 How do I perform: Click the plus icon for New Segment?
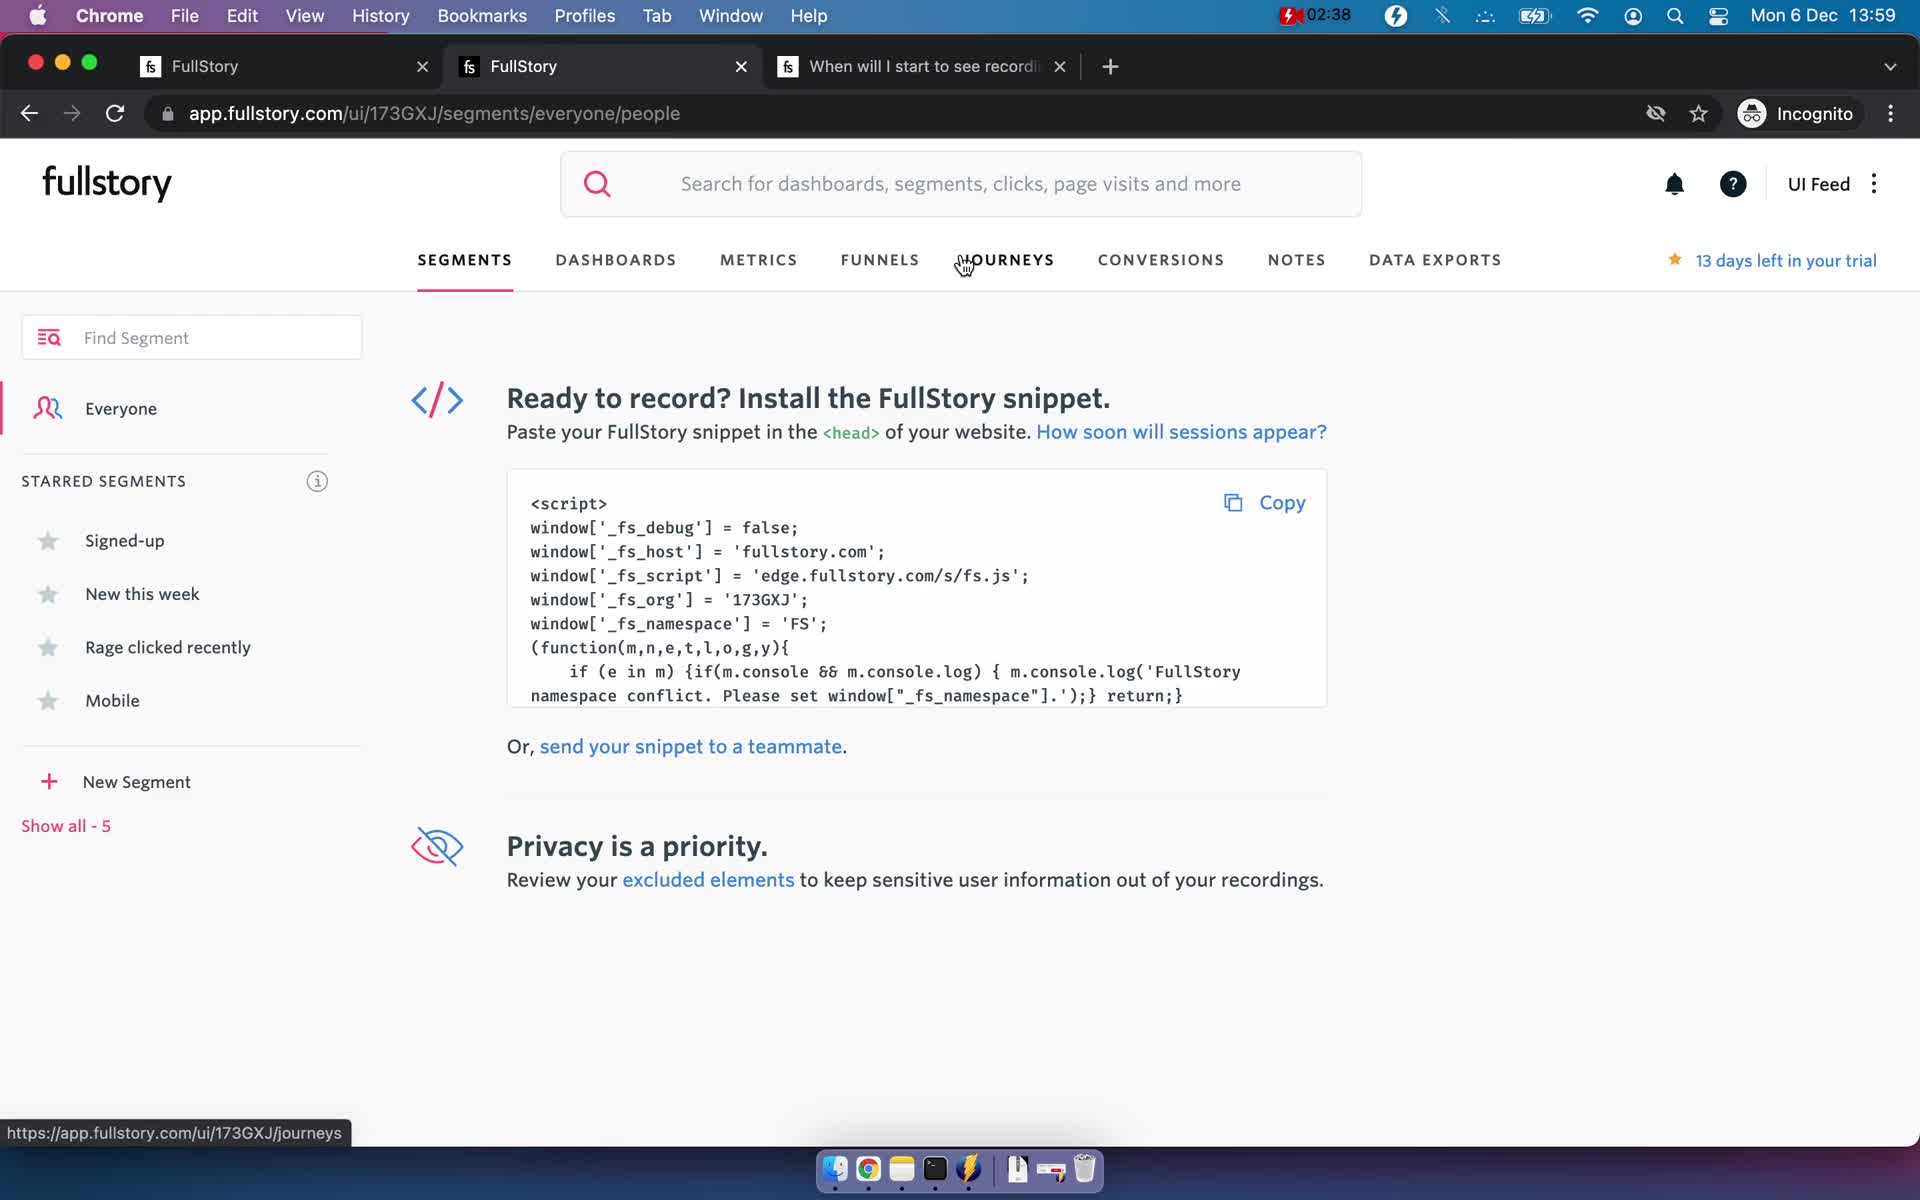click(x=49, y=781)
